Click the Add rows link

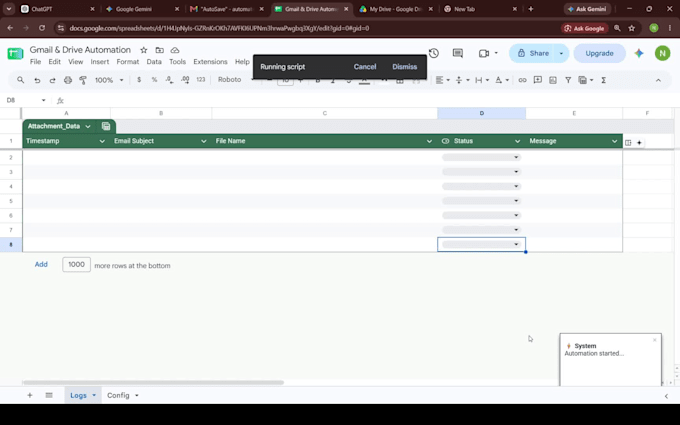click(x=41, y=265)
